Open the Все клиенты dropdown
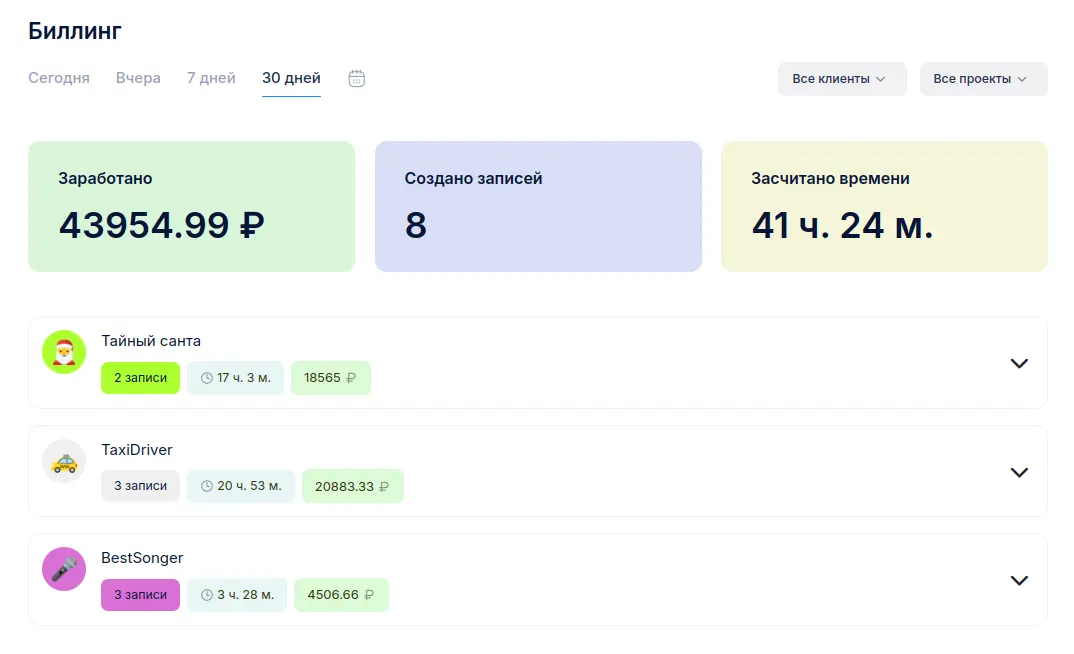1074x654 pixels. (x=841, y=79)
